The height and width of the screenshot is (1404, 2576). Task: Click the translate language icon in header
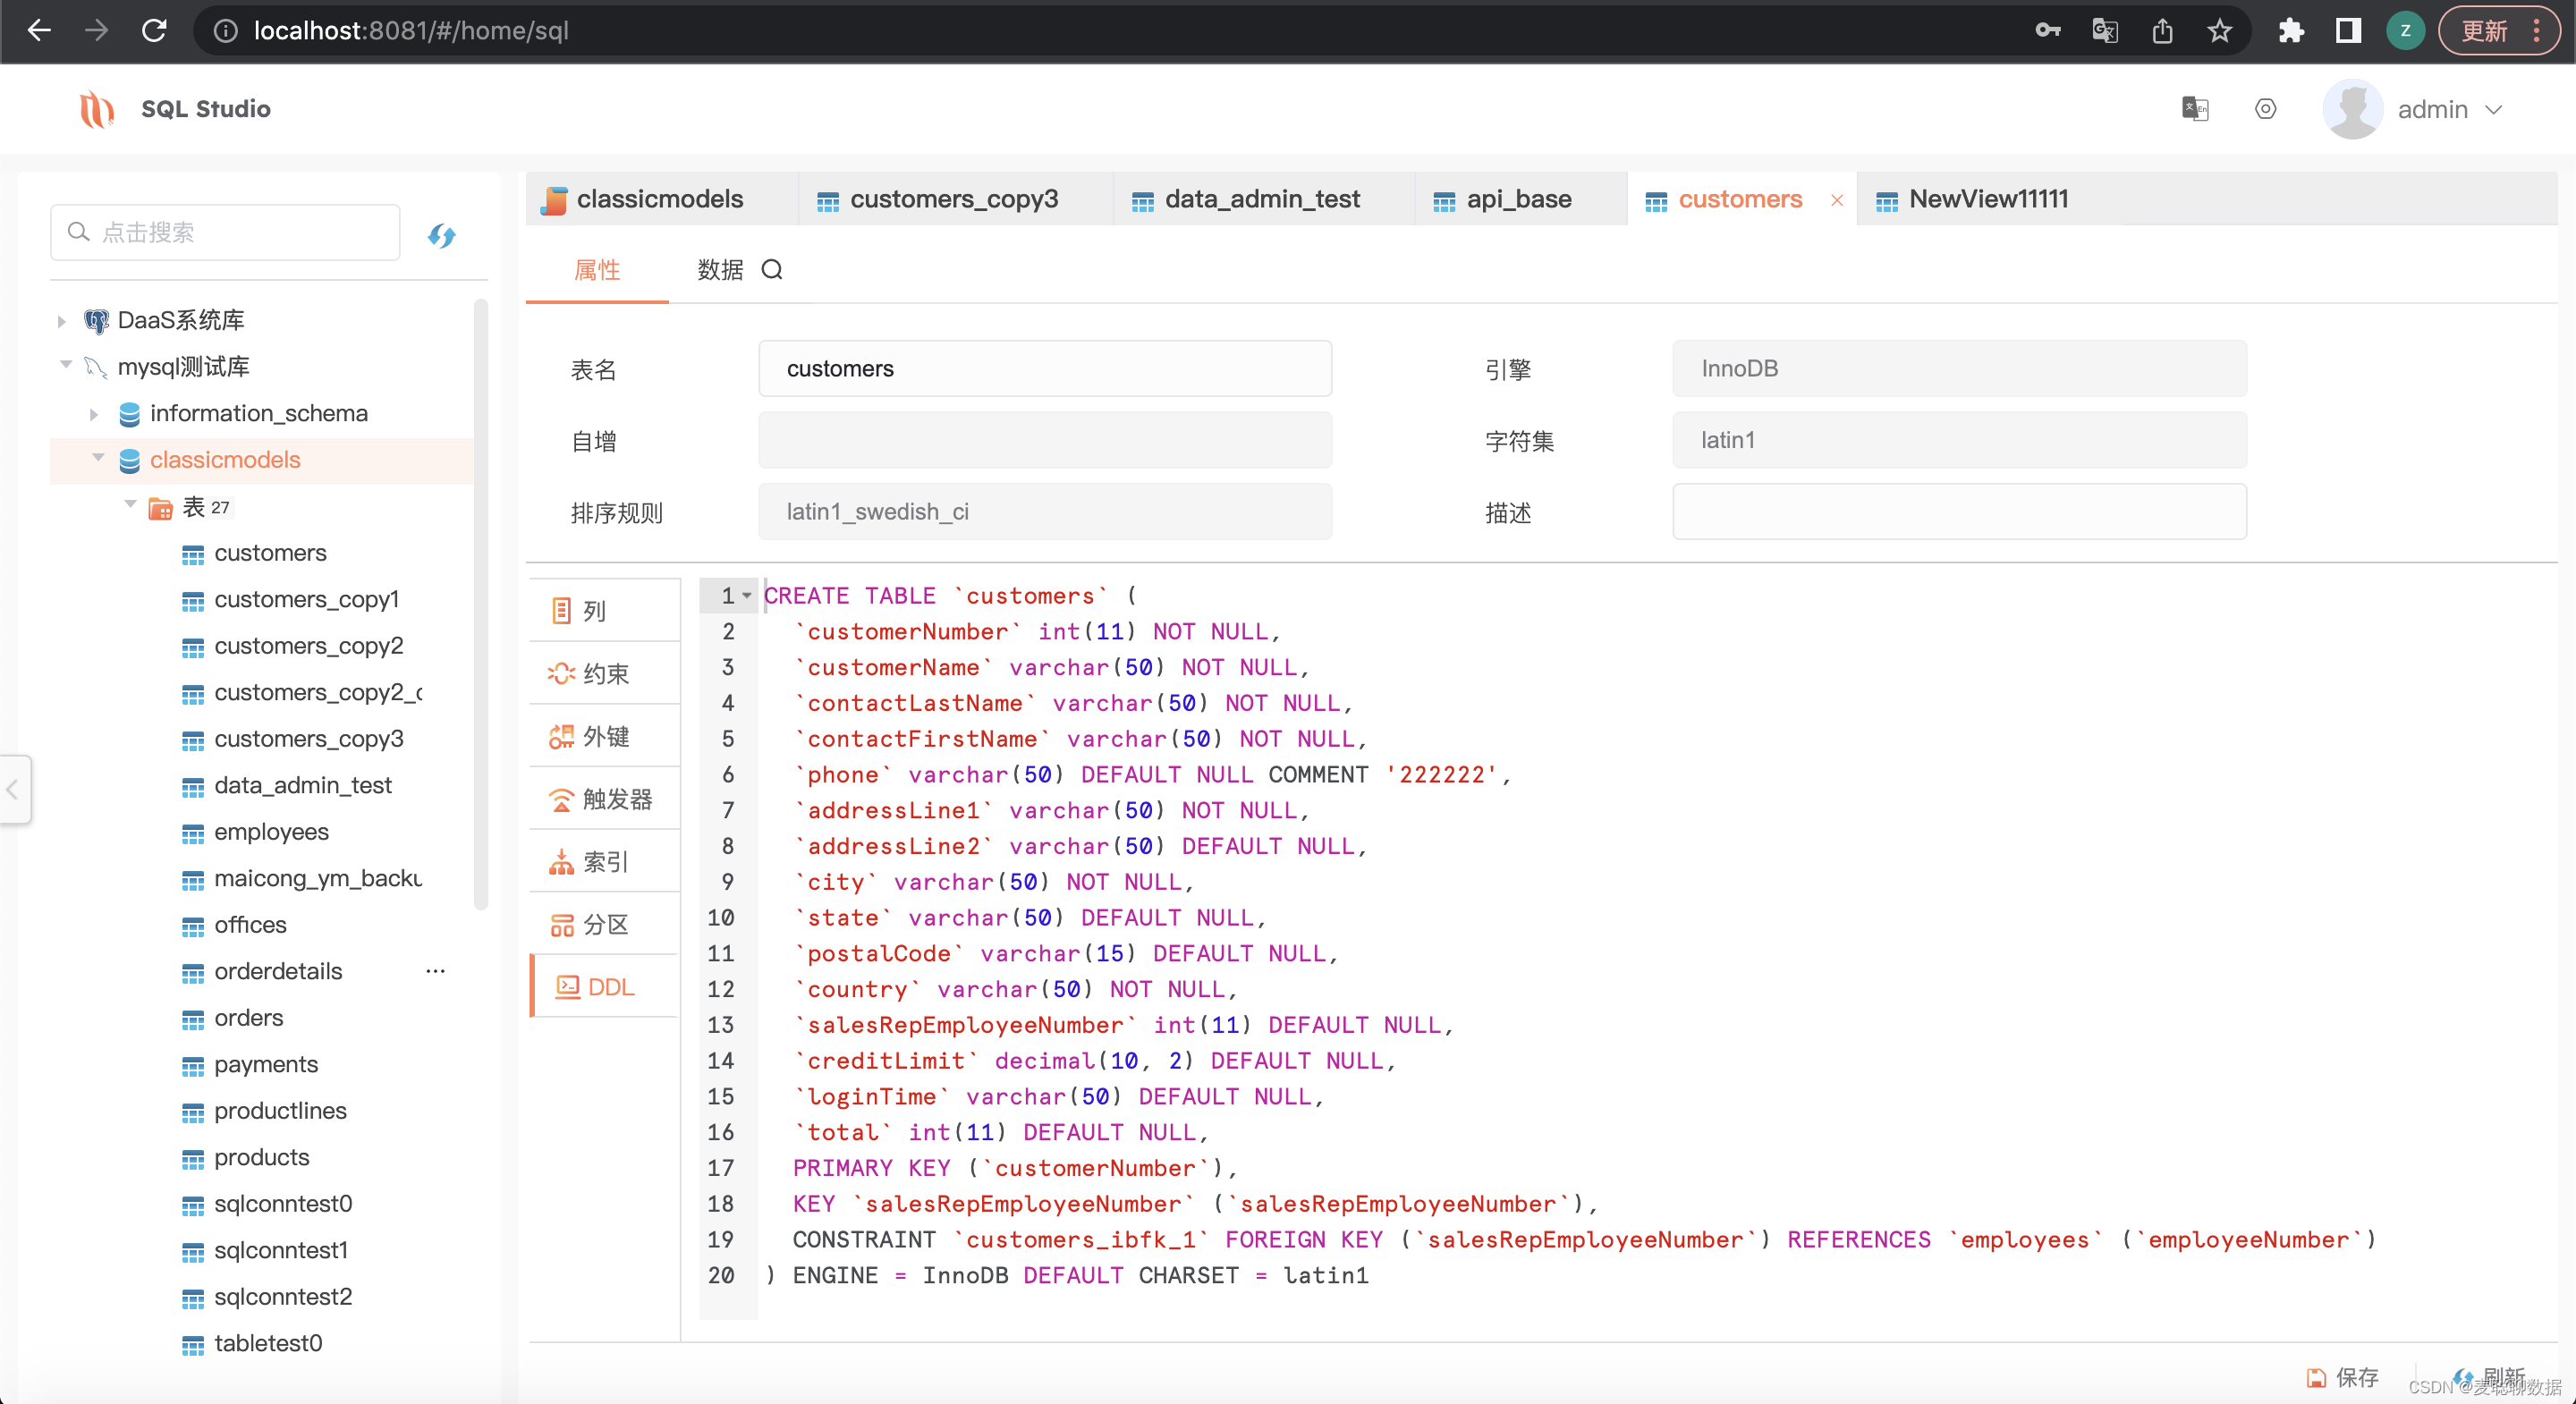pyautogui.click(x=2194, y=108)
